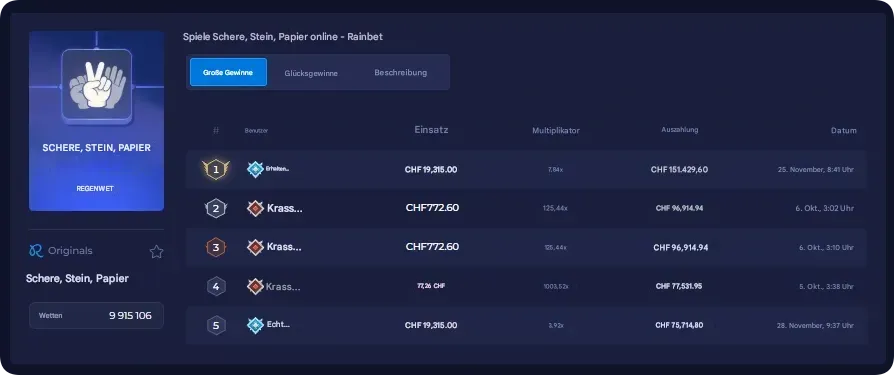Viewport: 894px width, 375px height.
Task: Open Krass... user in rank 3 row
Action: pos(285,247)
